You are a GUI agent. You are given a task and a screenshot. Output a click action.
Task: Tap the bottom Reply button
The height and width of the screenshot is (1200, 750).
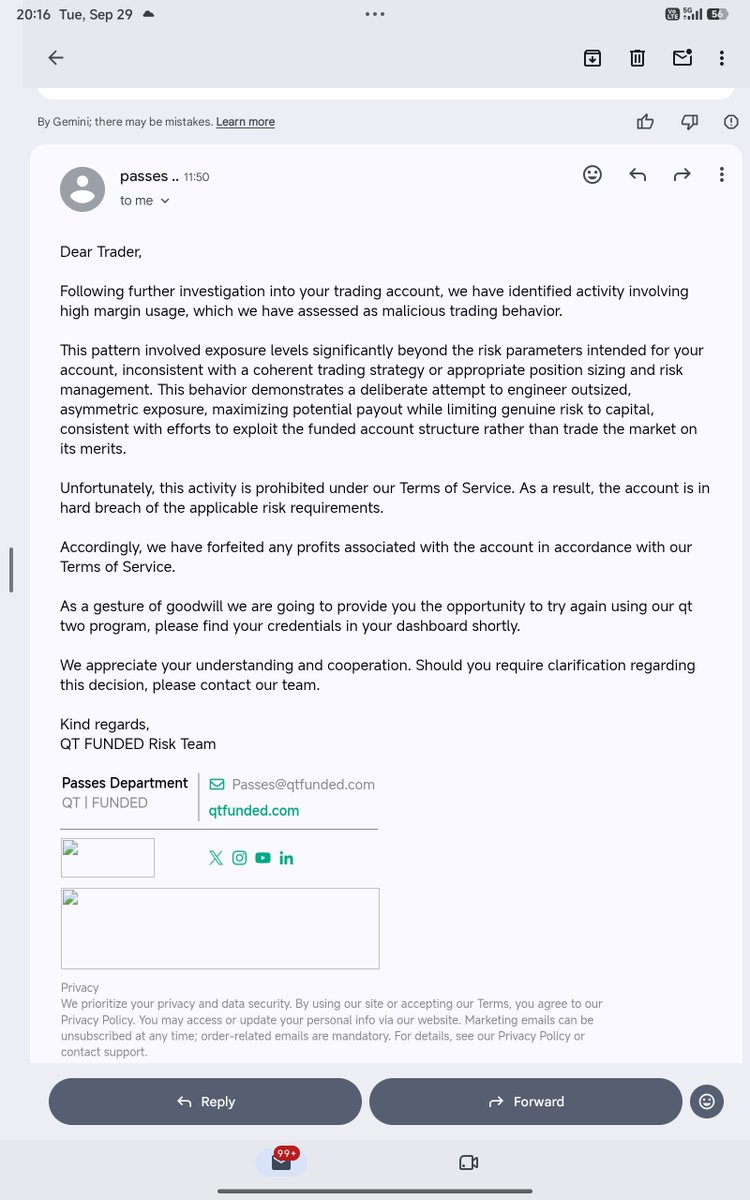pos(205,1101)
